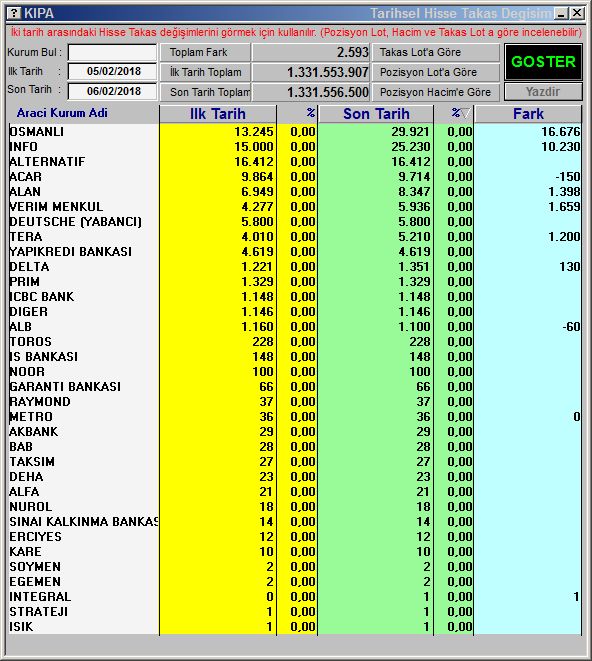Click the Araci Kurum Adi header
The width and height of the screenshot is (592, 661).
[x=62, y=113]
